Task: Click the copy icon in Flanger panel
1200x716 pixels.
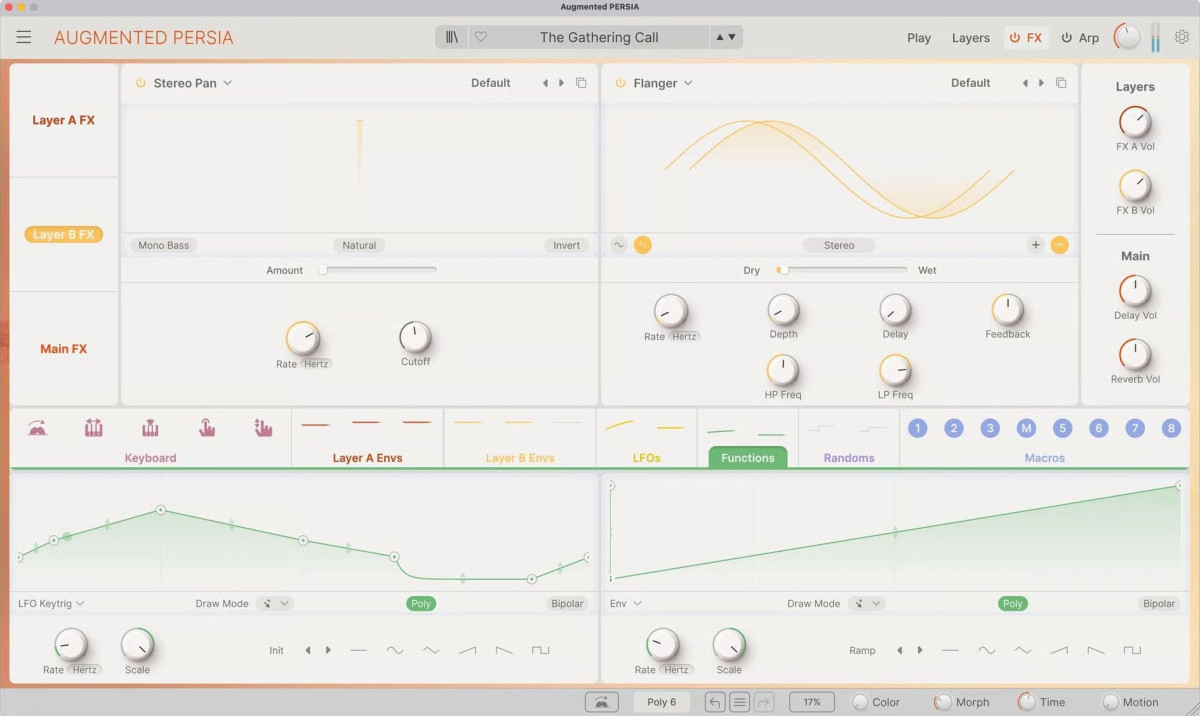Action: pos(1061,83)
